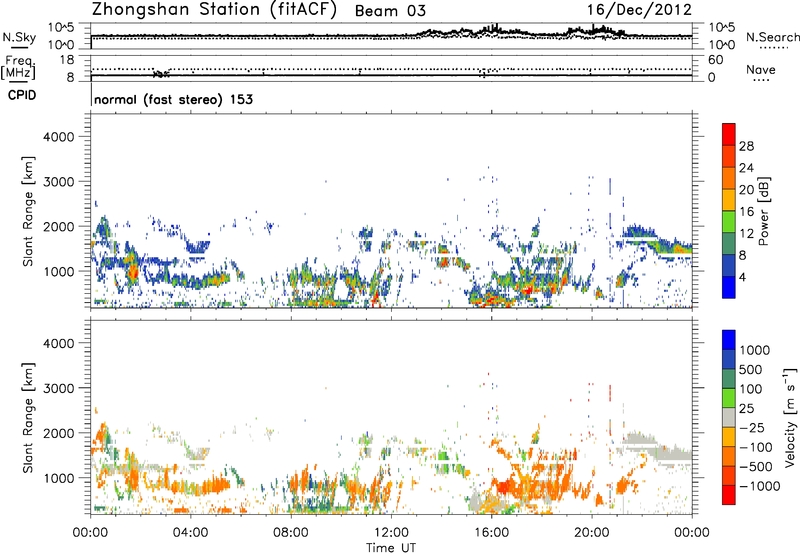Click the "500" label on the velocity color bar

click(751, 369)
